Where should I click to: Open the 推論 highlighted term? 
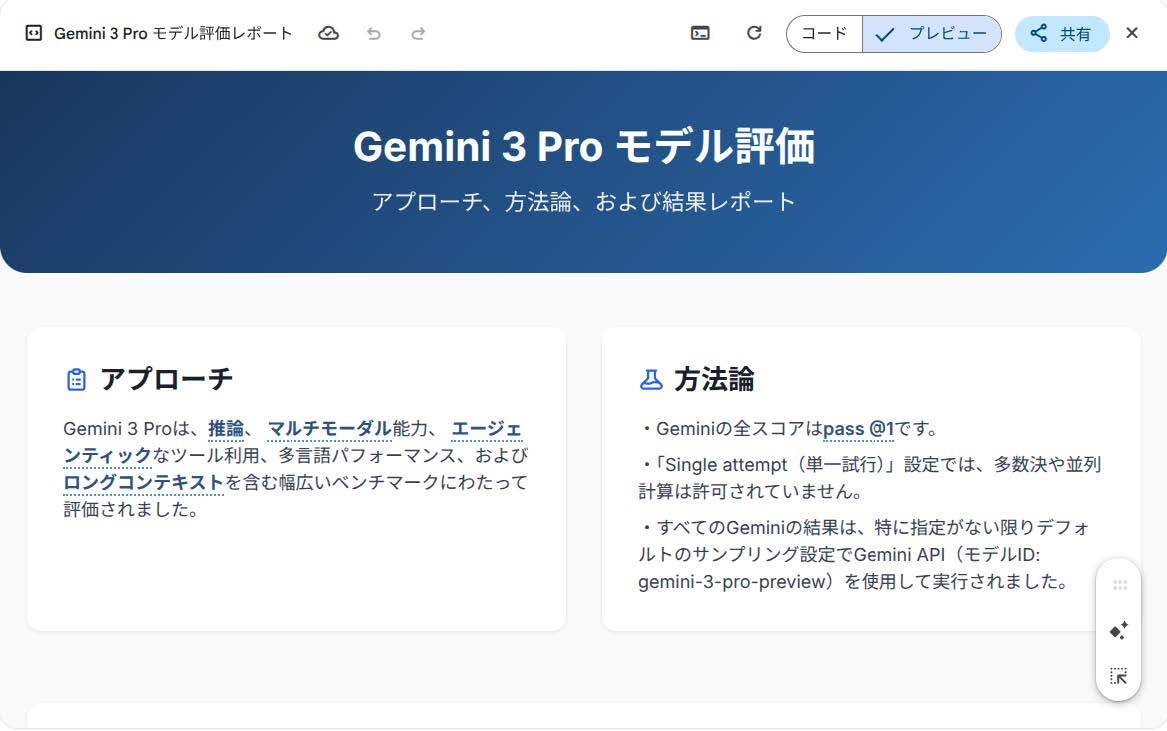(226, 429)
